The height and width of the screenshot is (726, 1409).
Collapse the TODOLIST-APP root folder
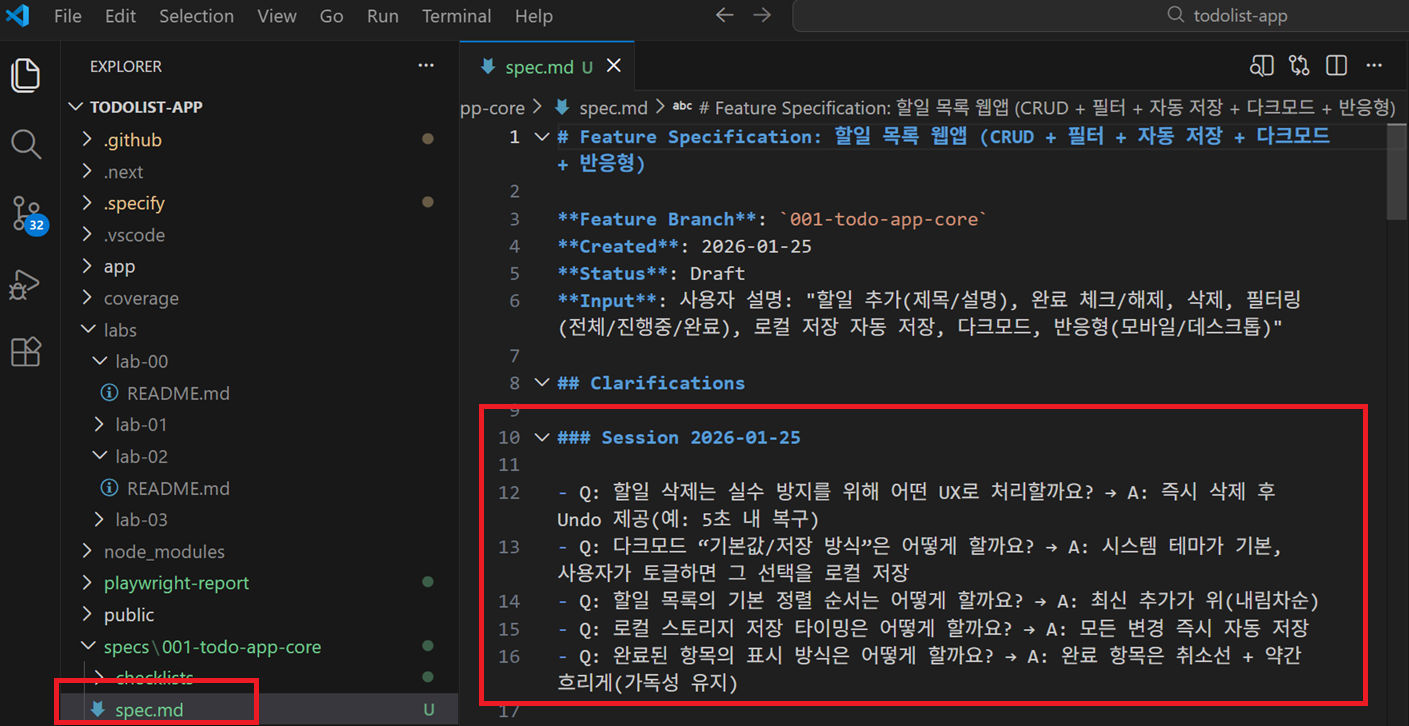pyautogui.click(x=146, y=107)
